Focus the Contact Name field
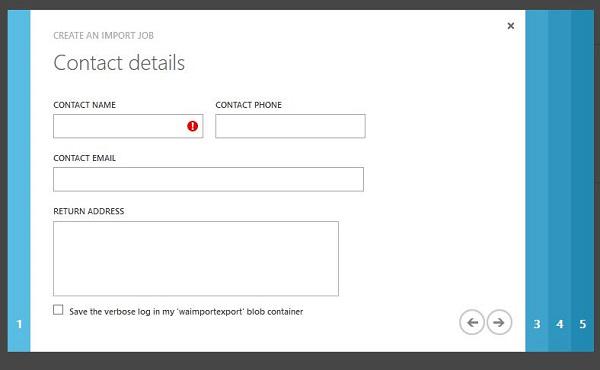600x370 pixels. 128,126
